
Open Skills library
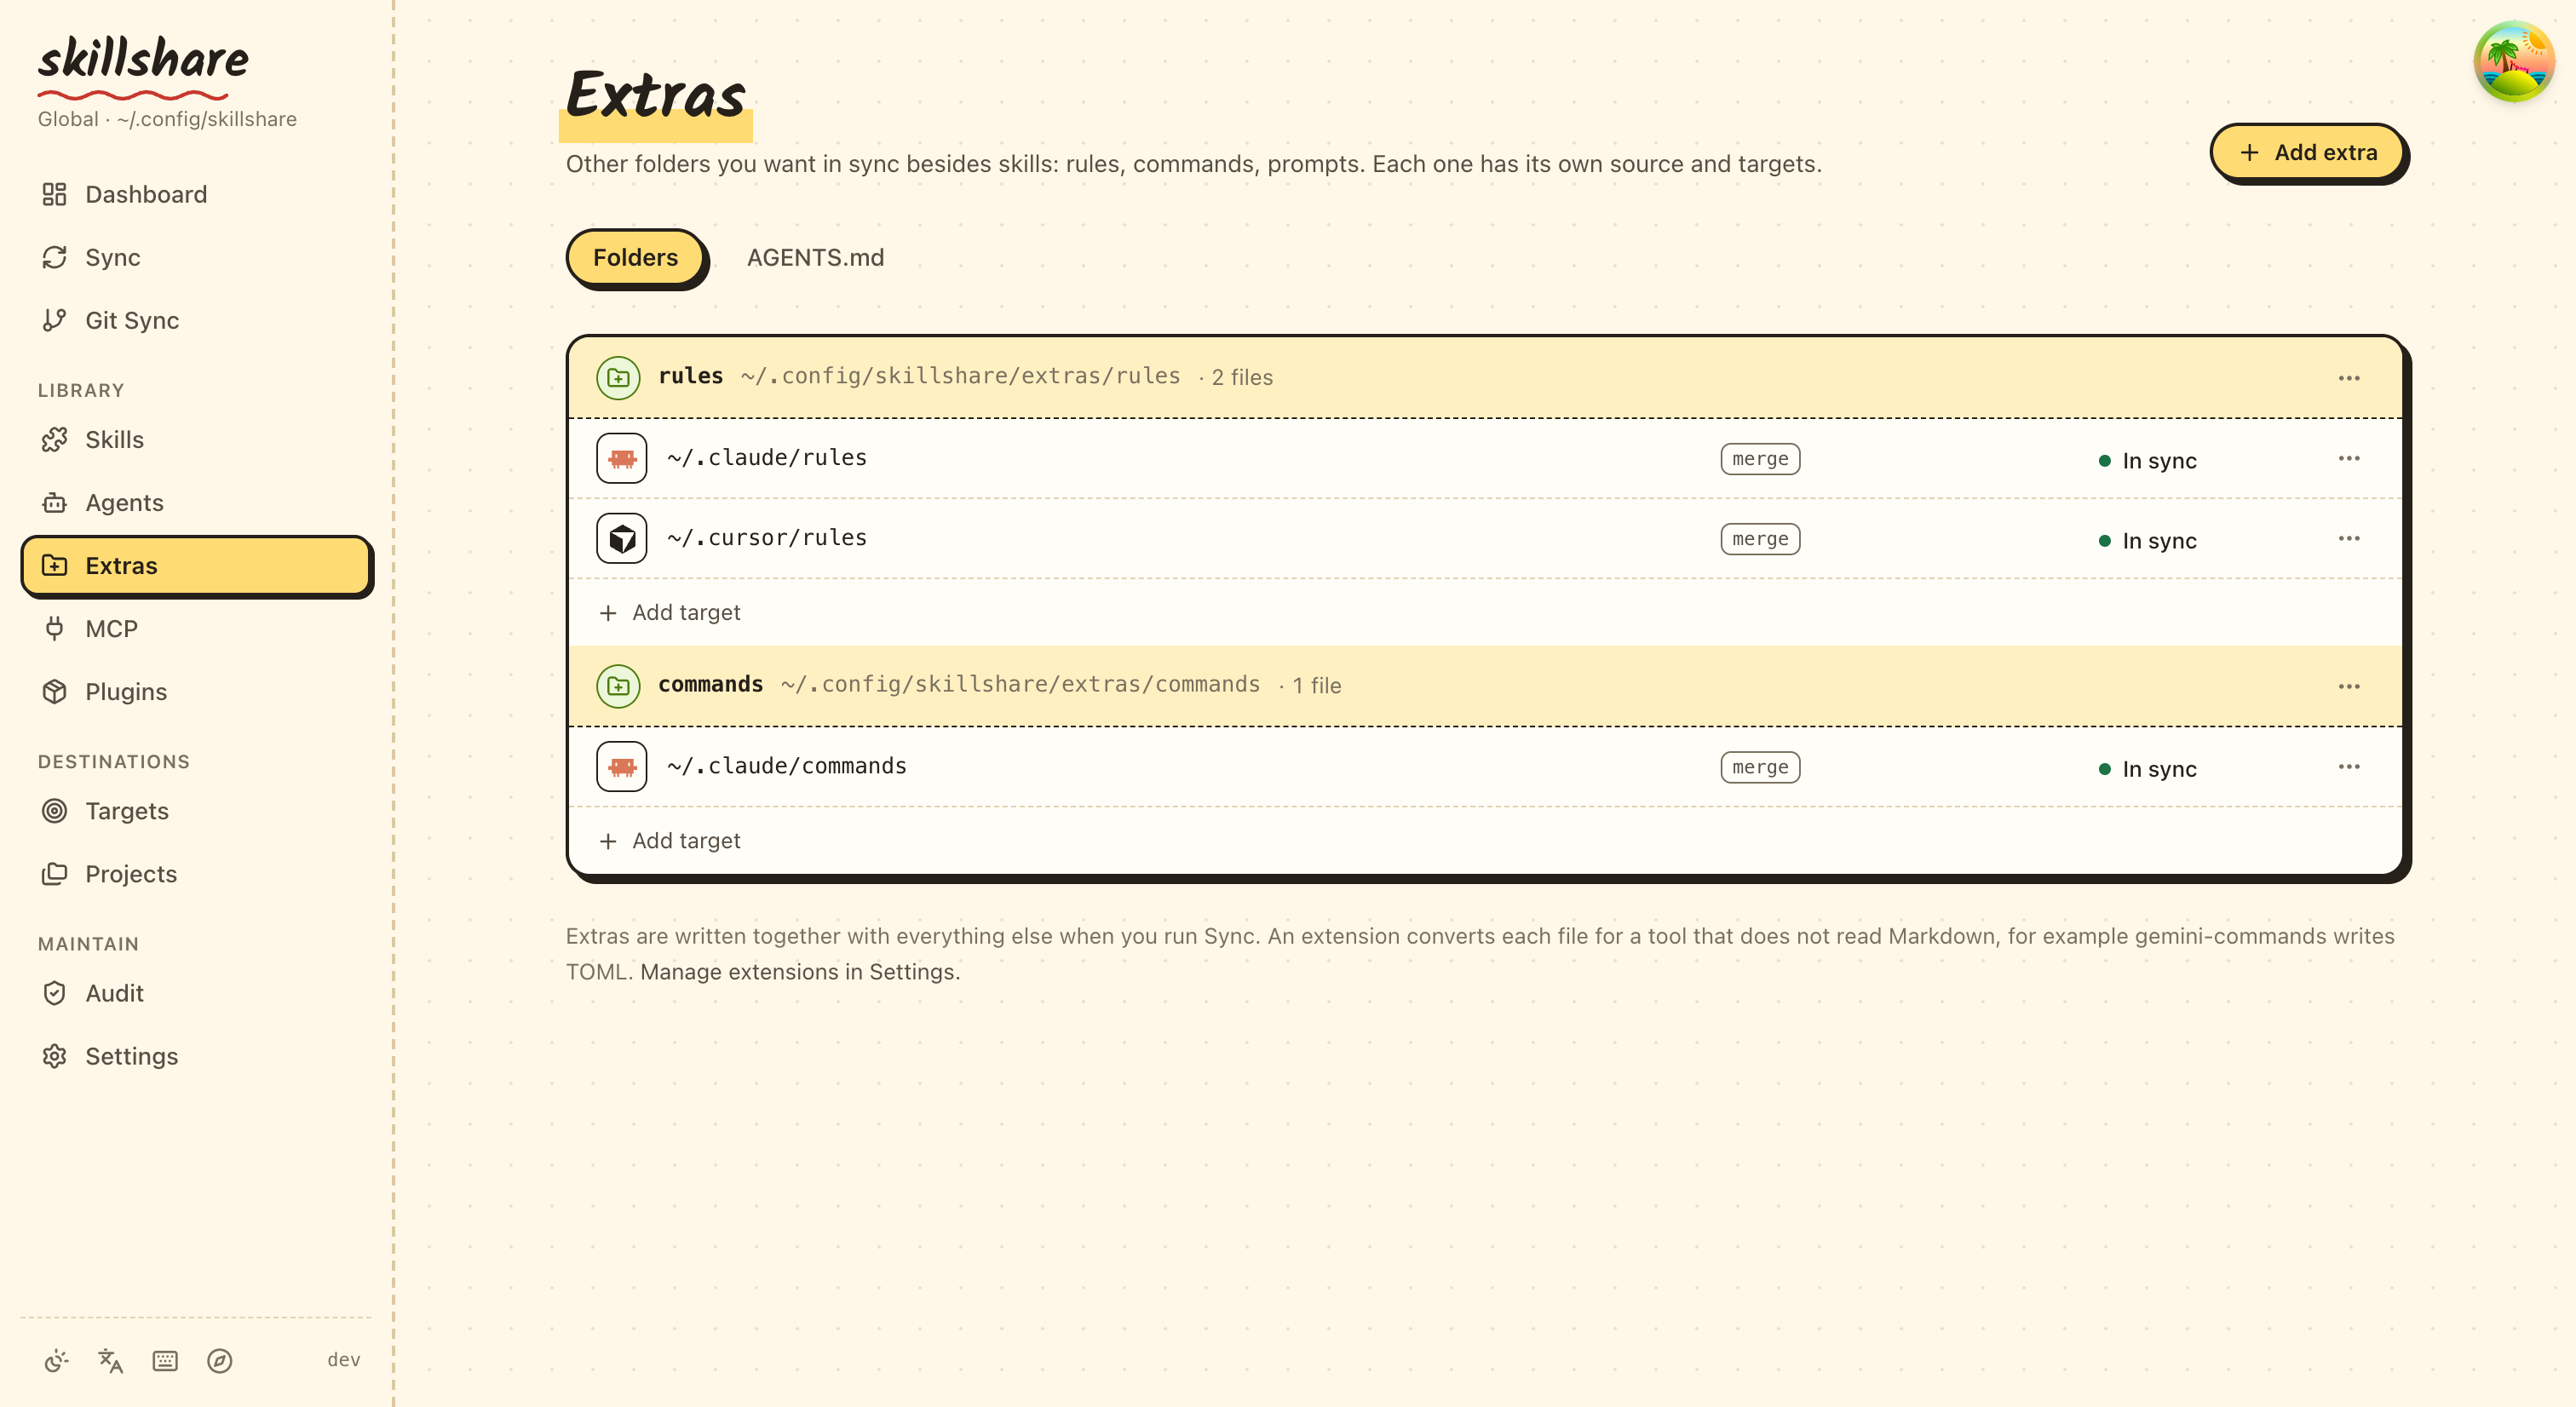pos(196,439)
